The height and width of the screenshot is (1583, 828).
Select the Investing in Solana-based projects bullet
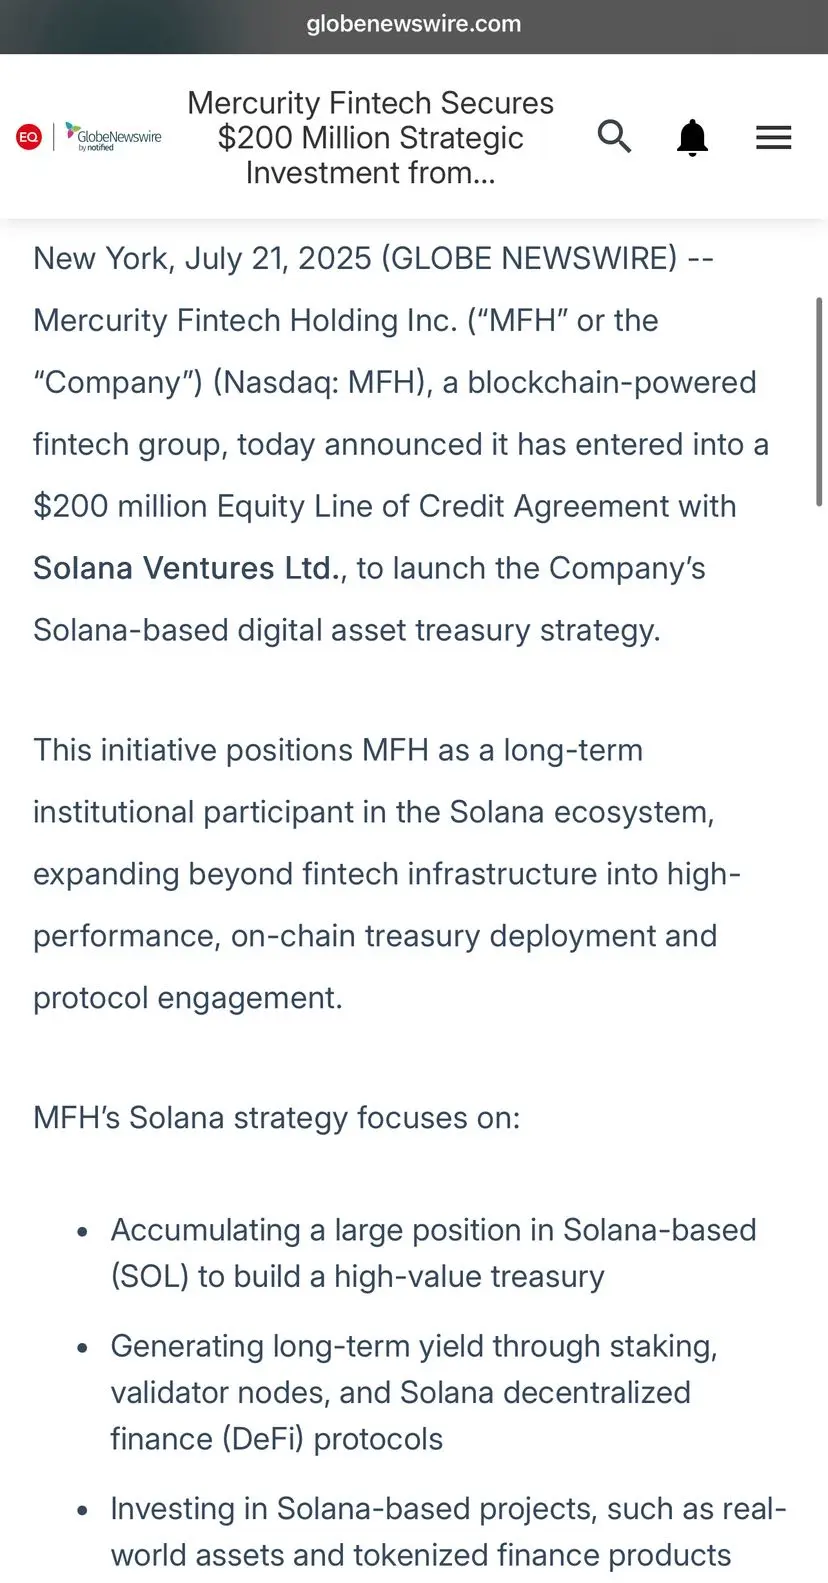448,1532
